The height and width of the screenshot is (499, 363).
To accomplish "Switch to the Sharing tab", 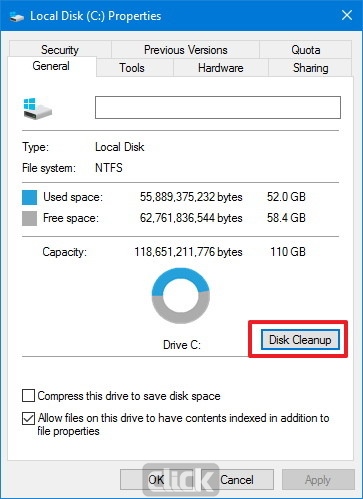I will [x=310, y=68].
